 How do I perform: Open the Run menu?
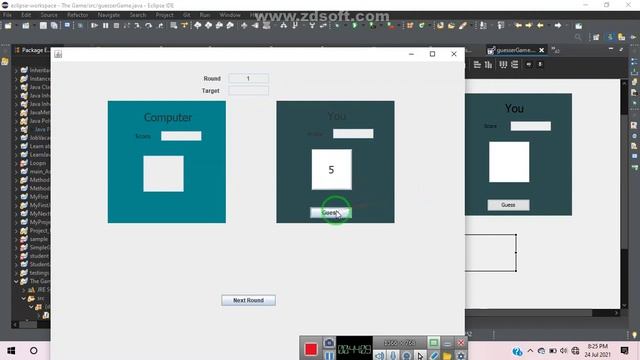204,15
